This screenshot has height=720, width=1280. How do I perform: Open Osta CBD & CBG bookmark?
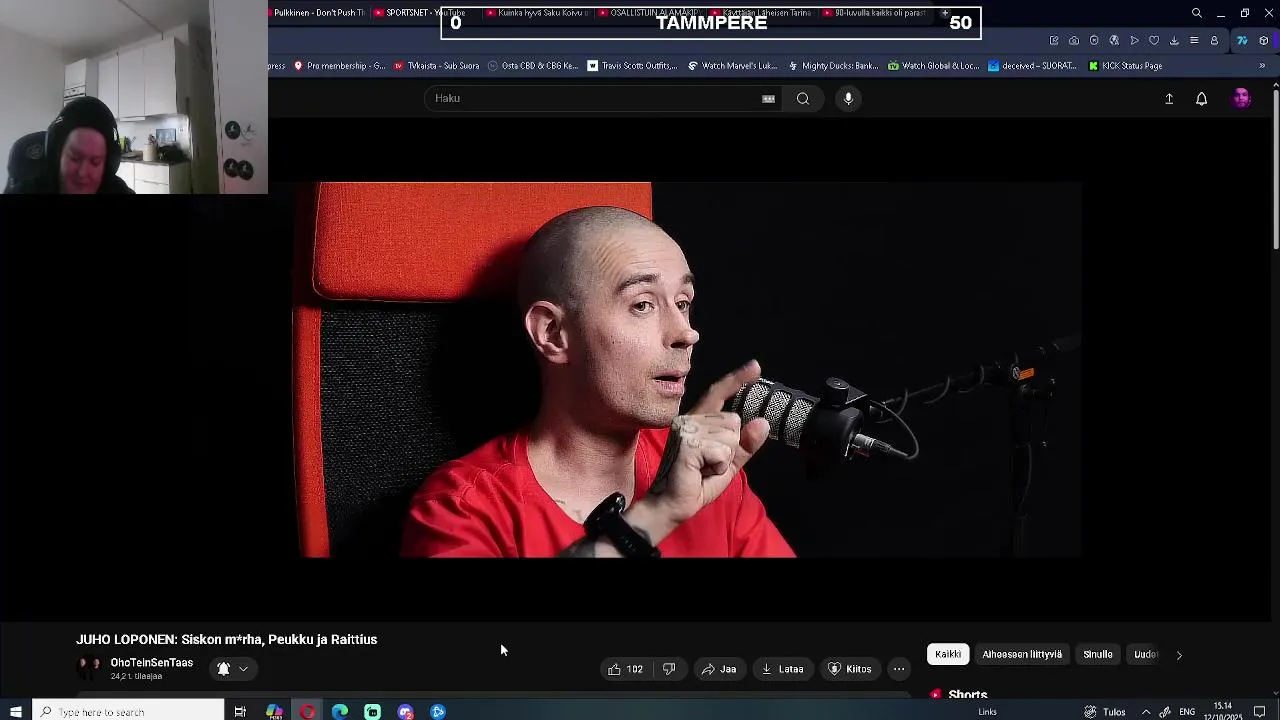point(533,66)
